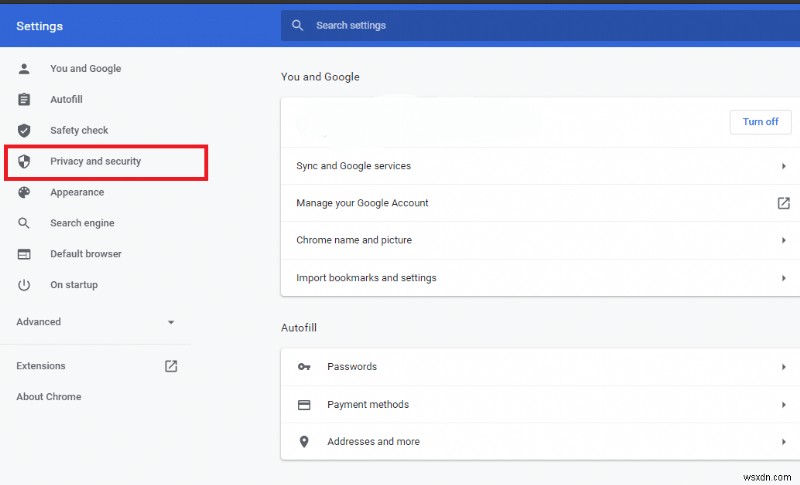Click the On startup power icon

(x=25, y=286)
